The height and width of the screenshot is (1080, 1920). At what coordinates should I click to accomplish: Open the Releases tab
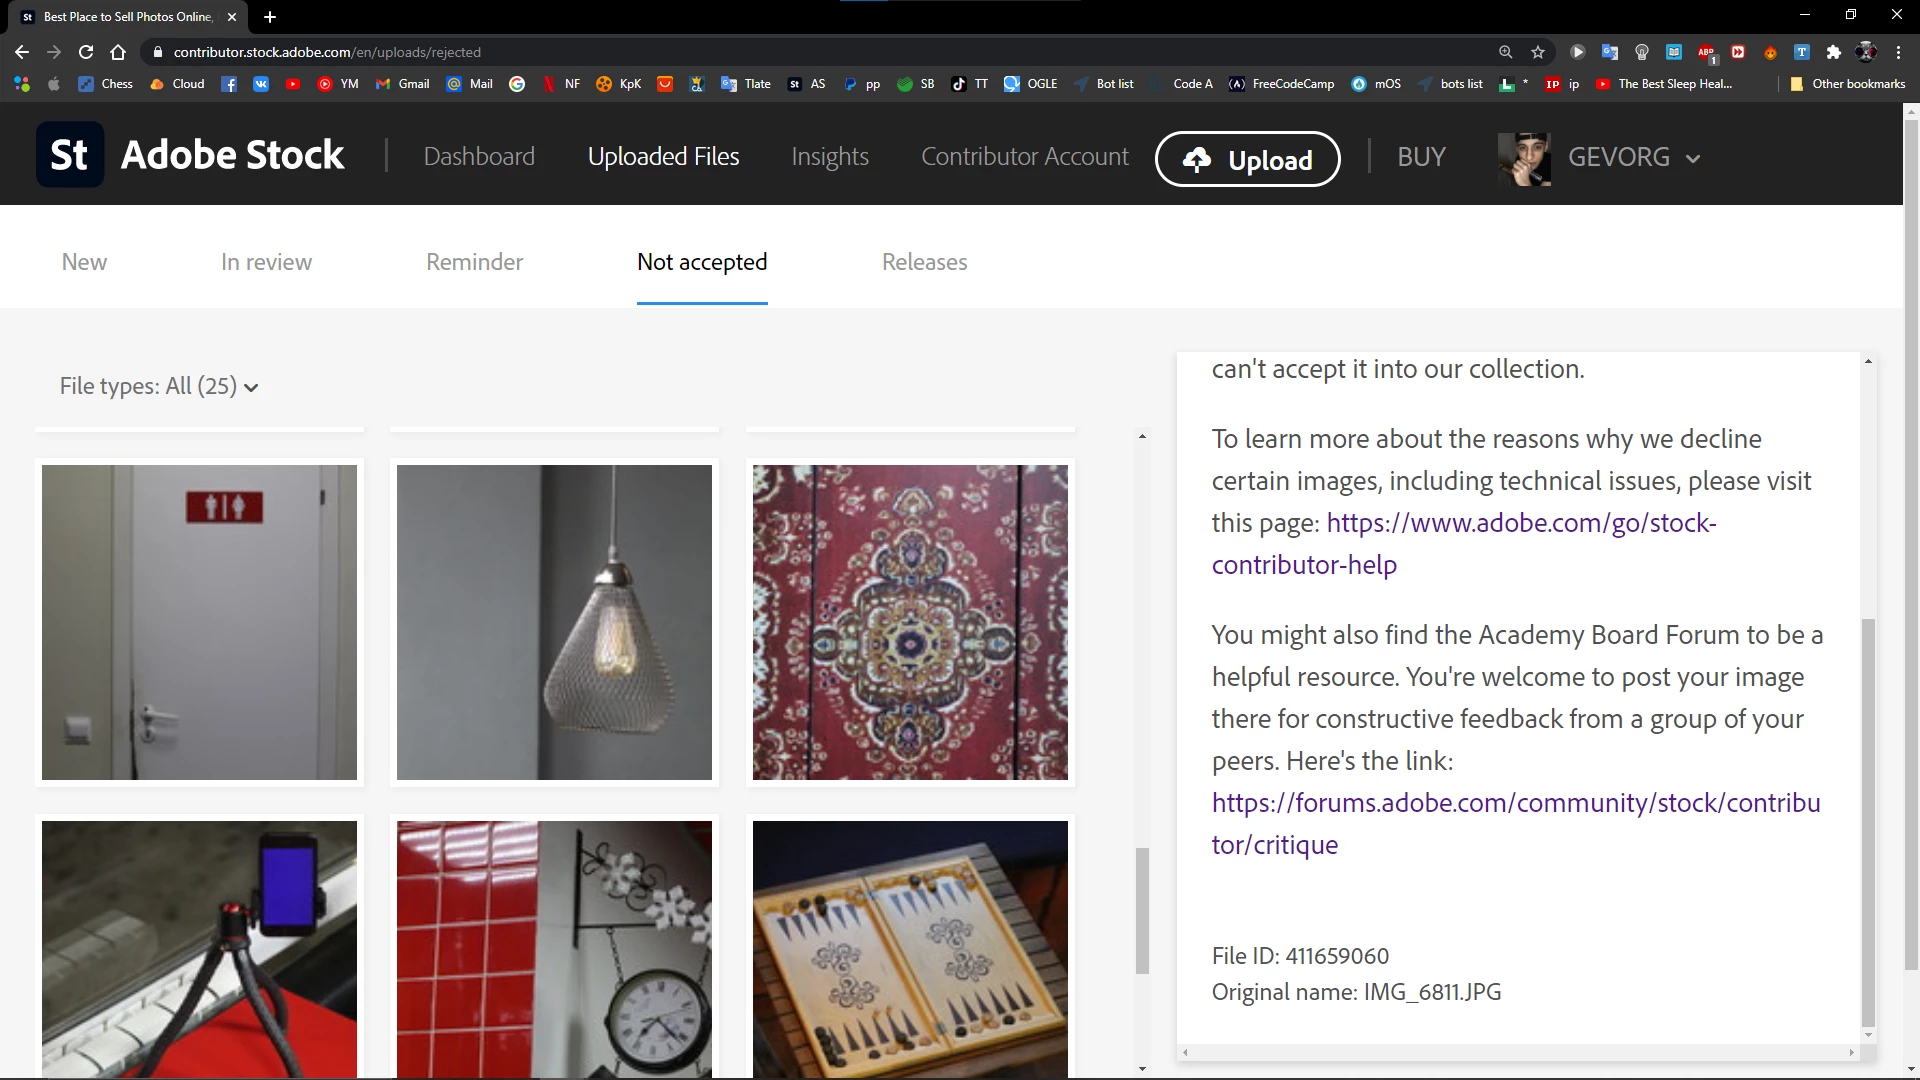[924, 262]
